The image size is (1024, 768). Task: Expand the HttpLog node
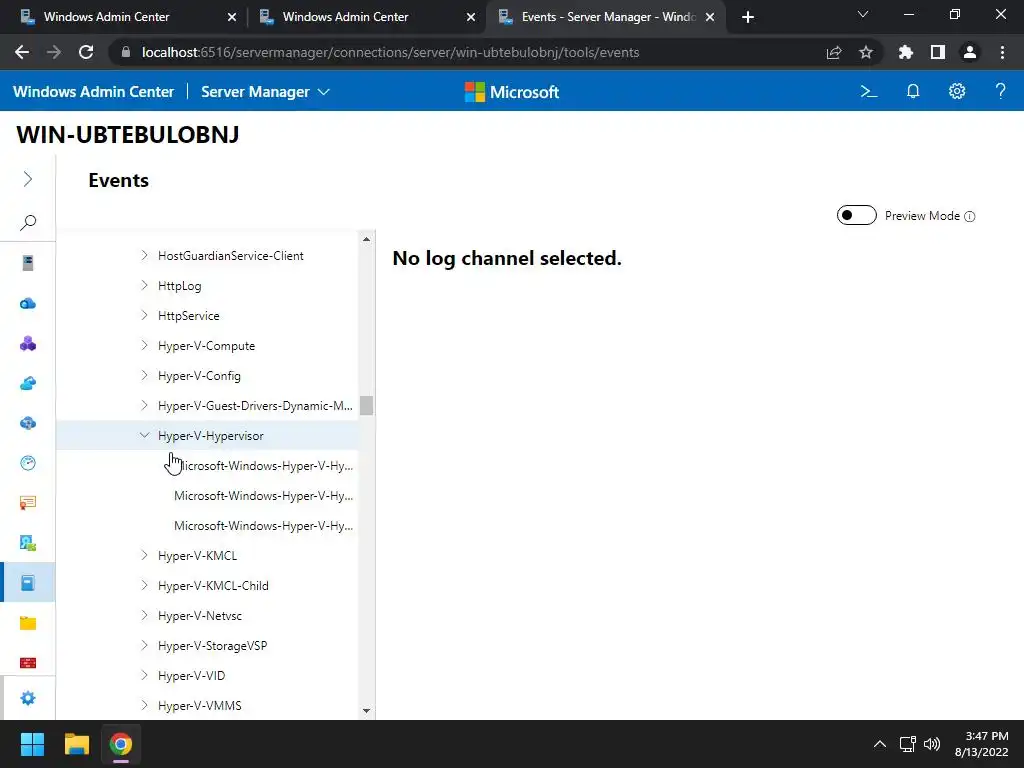[x=144, y=285]
